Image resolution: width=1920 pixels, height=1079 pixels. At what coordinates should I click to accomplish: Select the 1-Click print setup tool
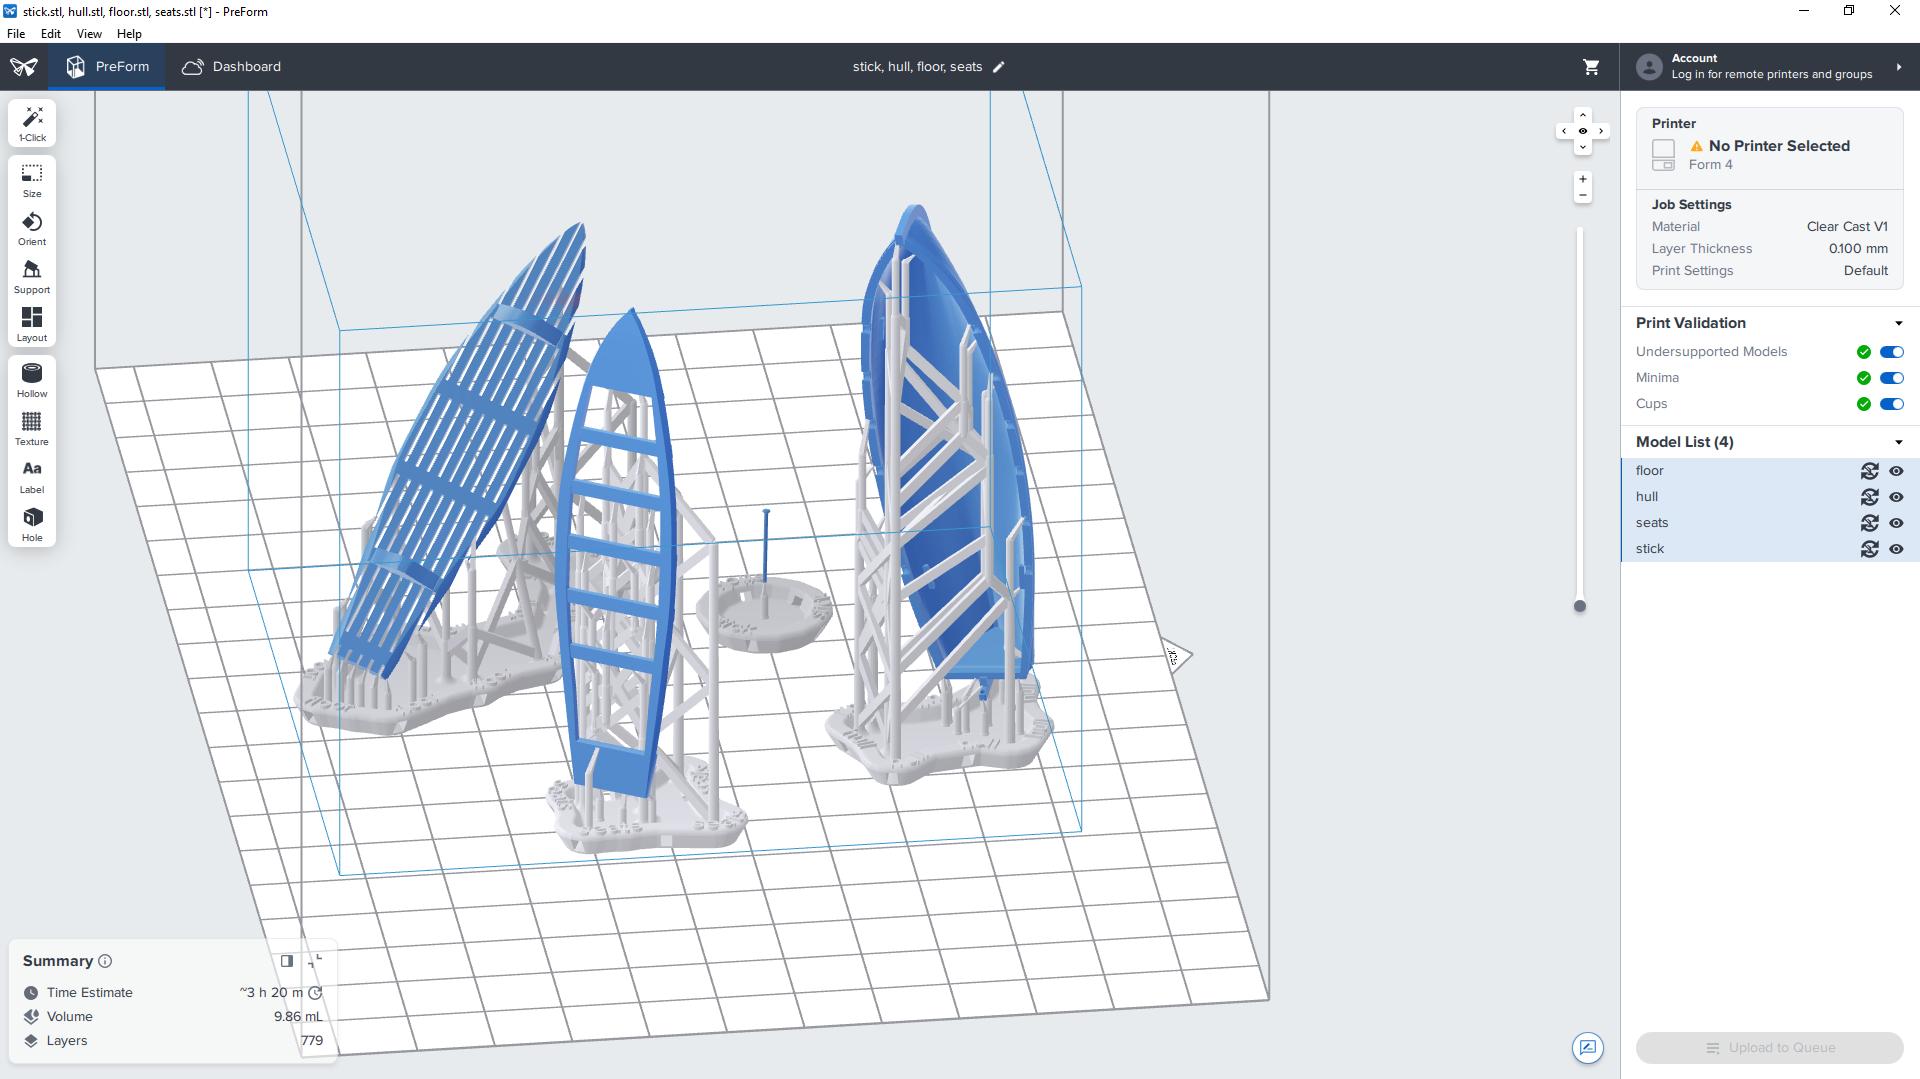point(32,124)
